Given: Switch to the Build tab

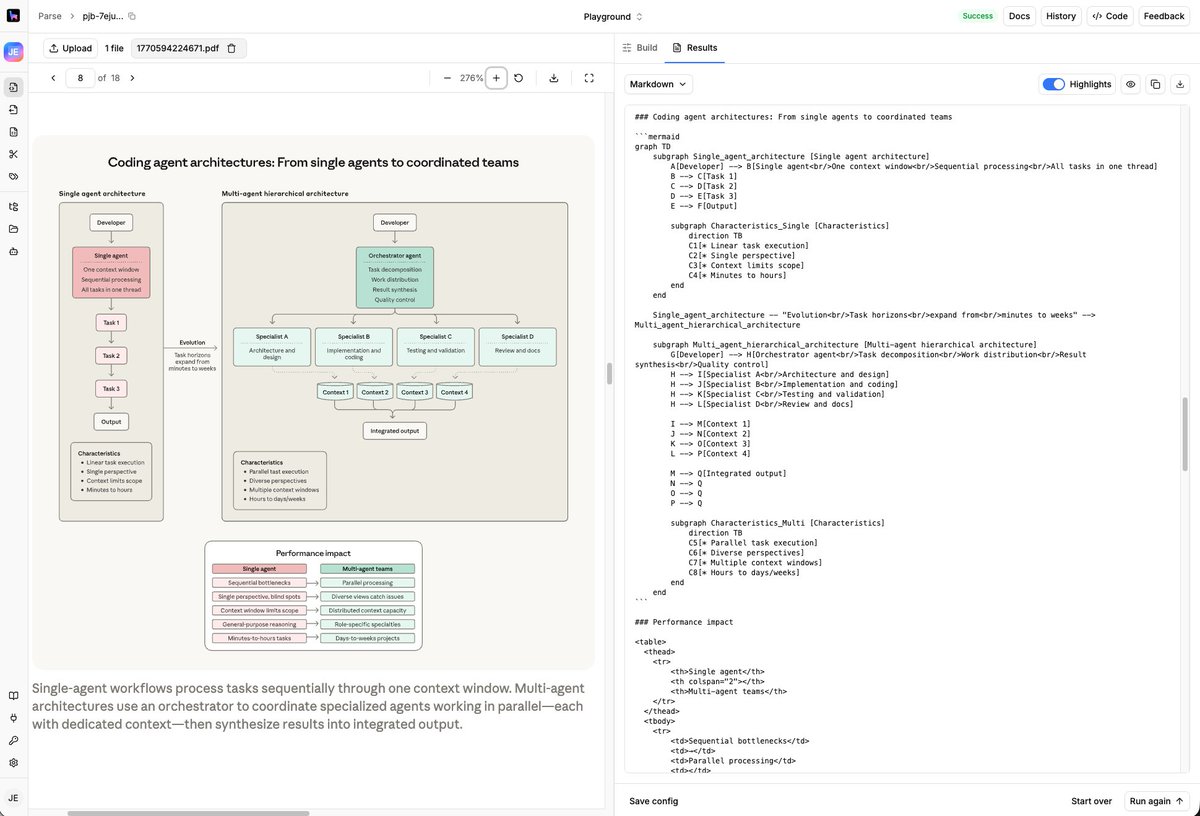Looking at the screenshot, I should (640, 48).
